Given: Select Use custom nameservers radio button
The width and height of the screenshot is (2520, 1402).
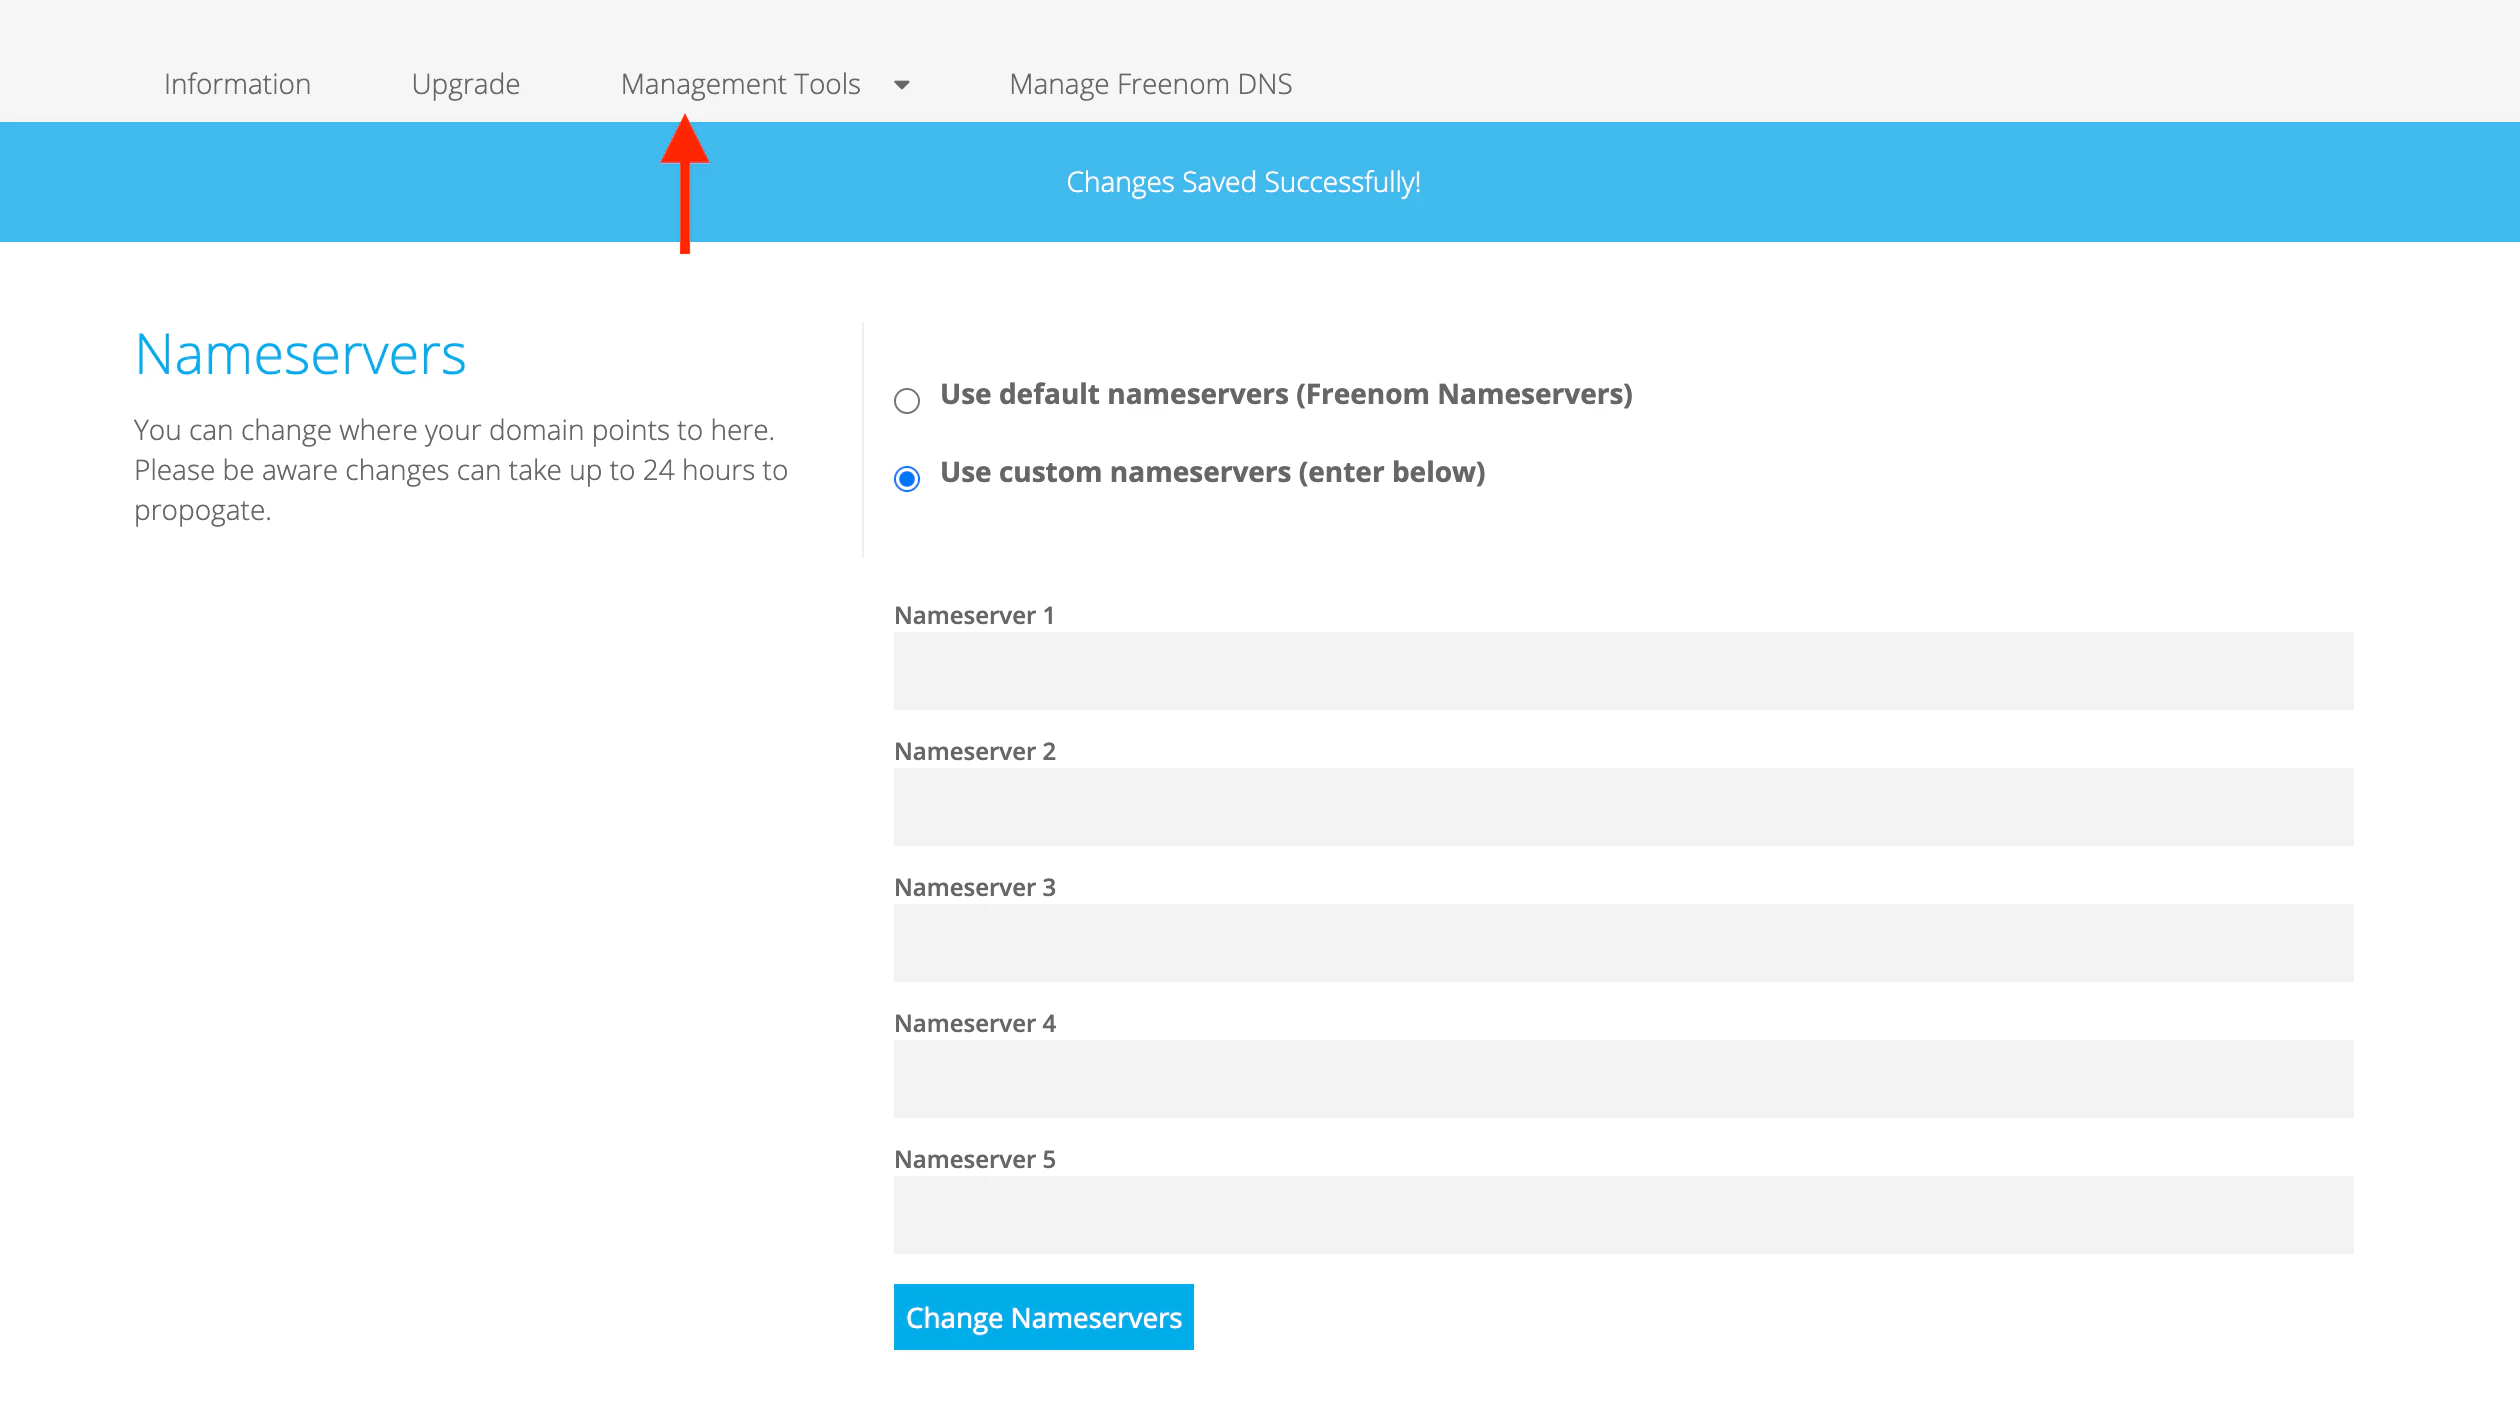Looking at the screenshot, I should click(907, 479).
